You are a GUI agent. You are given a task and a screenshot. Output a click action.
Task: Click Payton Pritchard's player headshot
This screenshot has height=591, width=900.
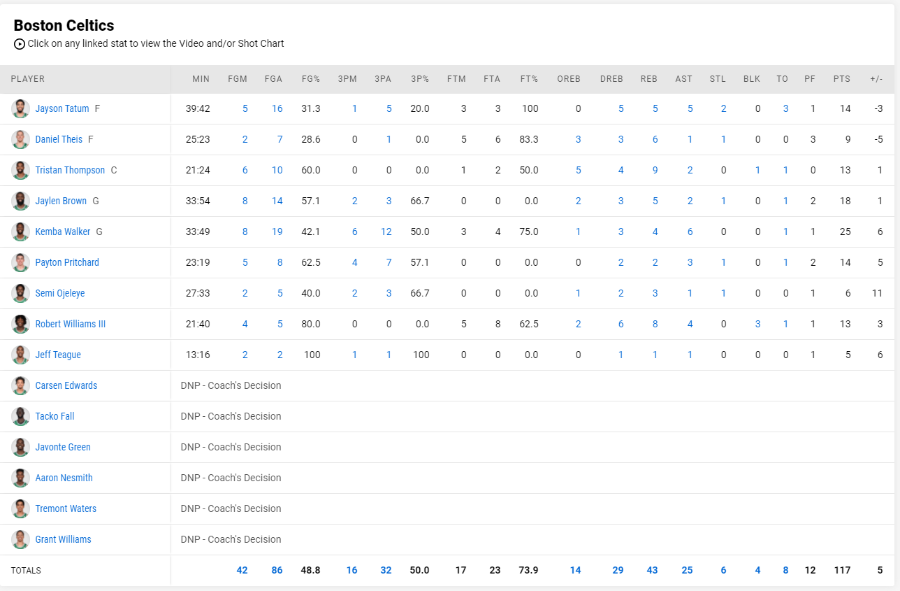coord(20,263)
